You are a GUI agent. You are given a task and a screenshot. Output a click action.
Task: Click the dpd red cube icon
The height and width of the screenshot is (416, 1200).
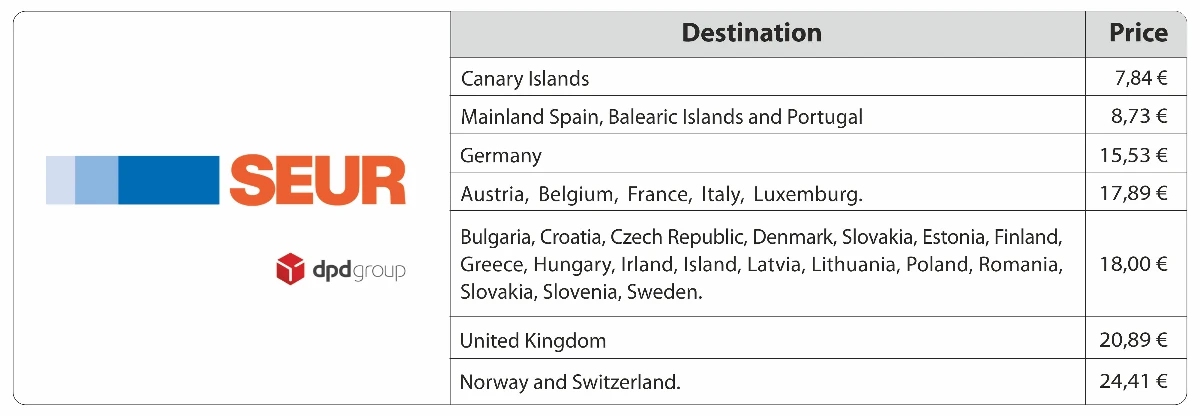(x=290, y=268)
